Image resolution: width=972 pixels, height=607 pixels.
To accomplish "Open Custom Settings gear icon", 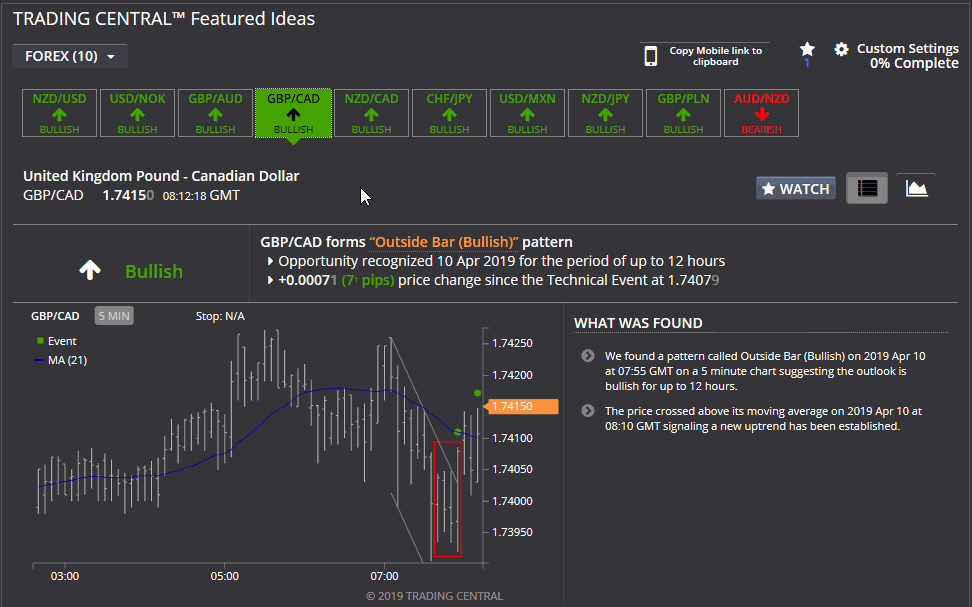I will click(x=841, y=50).
